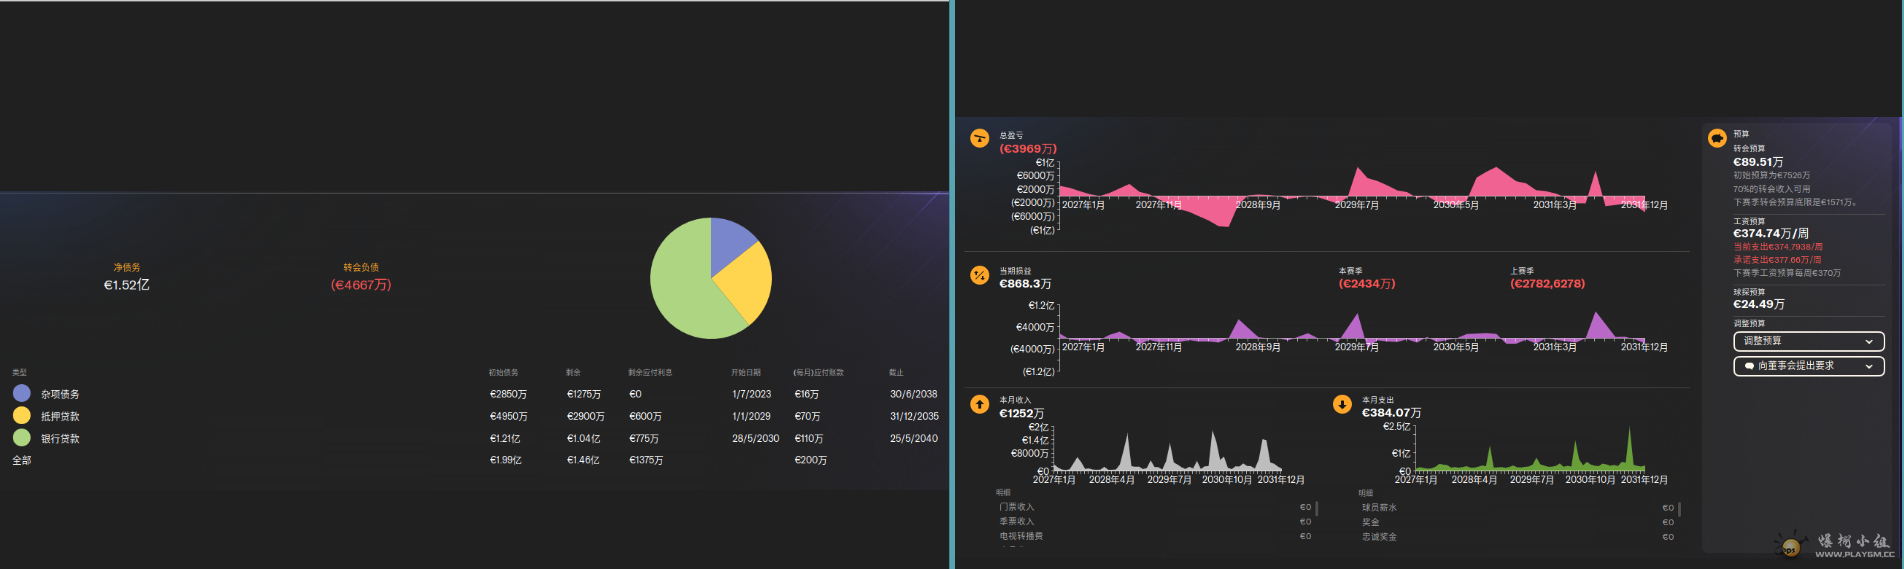Open the 向董事会提出要求 dropdown
Image resolution: width=1904 pixels, height=569 pixels.
pos(1808,366)
